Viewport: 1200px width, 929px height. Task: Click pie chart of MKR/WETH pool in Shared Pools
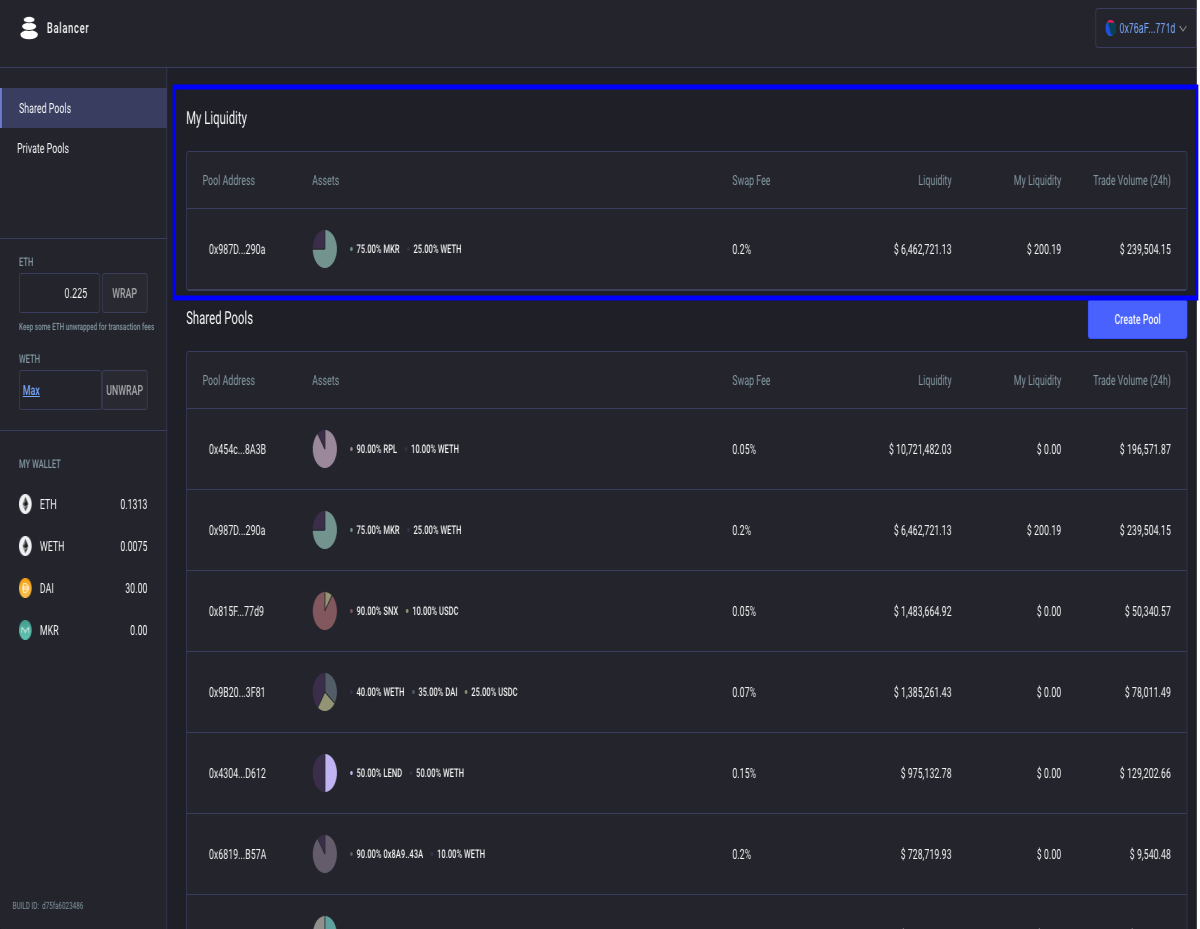pyautogui.click(x=324, y=530)
